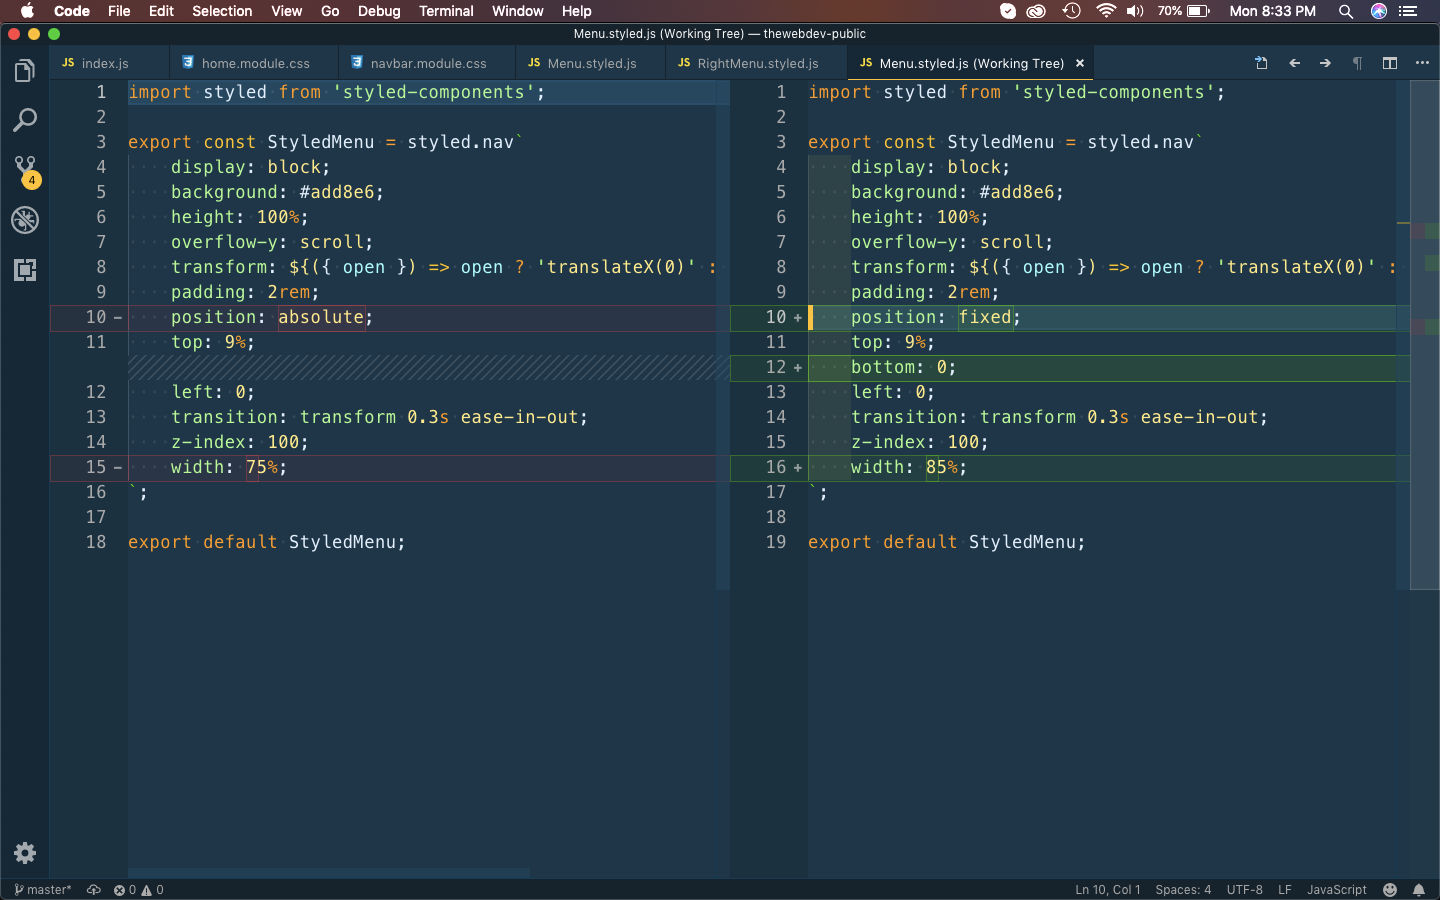
Task: Open Spotlight search in menu bar
Action: pos(1346,11)
